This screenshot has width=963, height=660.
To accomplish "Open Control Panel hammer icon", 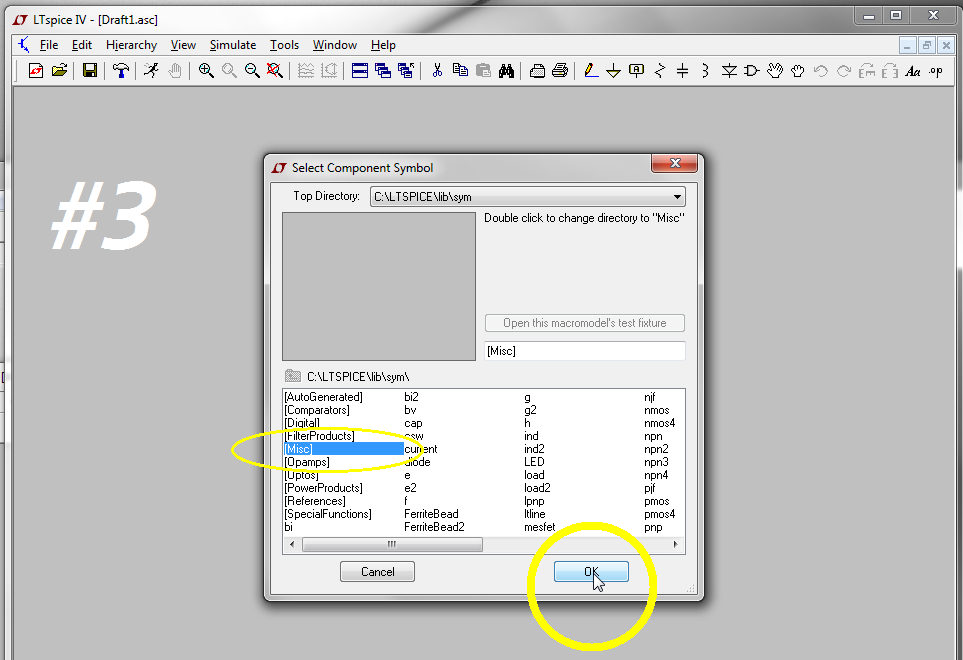I will 120,71.
